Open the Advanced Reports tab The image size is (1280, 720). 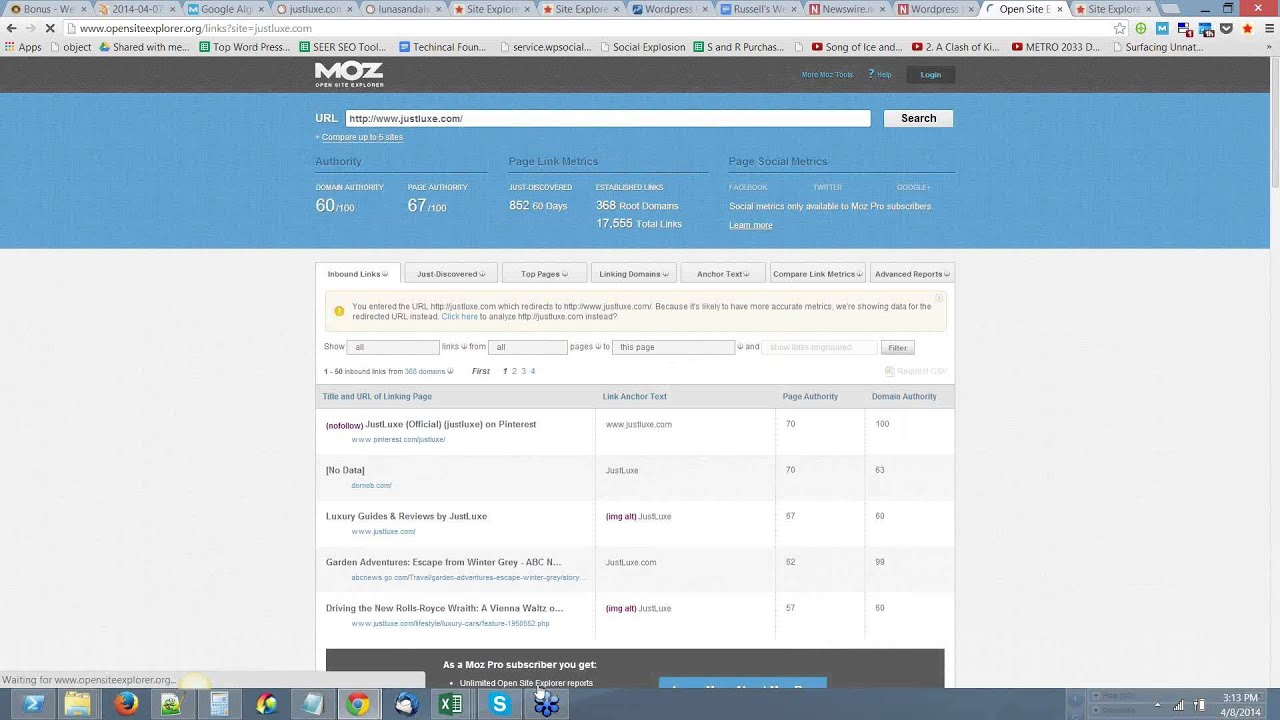point(912,274)
